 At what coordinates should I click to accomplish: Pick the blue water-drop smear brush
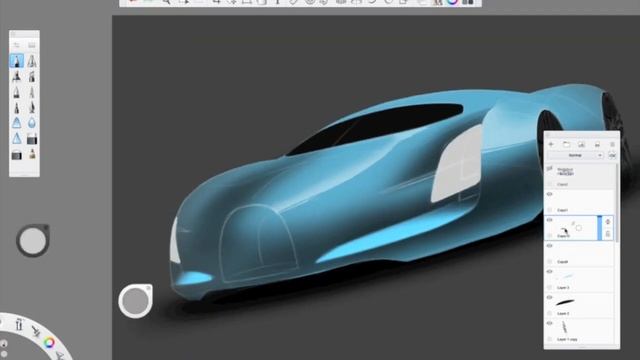coord(32,122)
